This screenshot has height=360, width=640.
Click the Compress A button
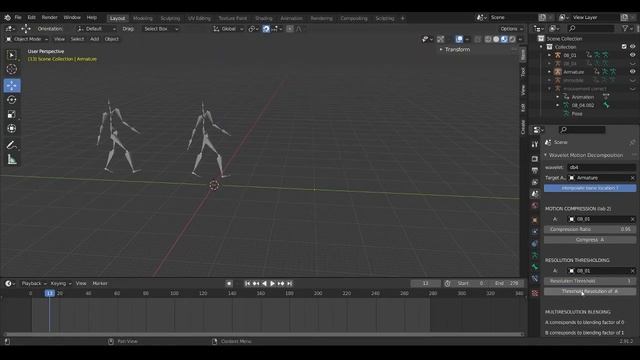(590, 240)
